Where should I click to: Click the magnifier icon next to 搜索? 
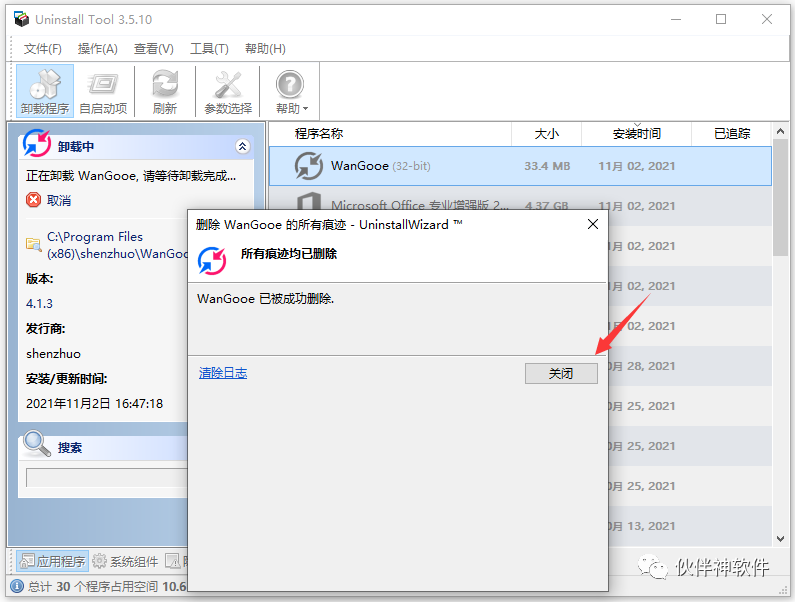point(37,443)
